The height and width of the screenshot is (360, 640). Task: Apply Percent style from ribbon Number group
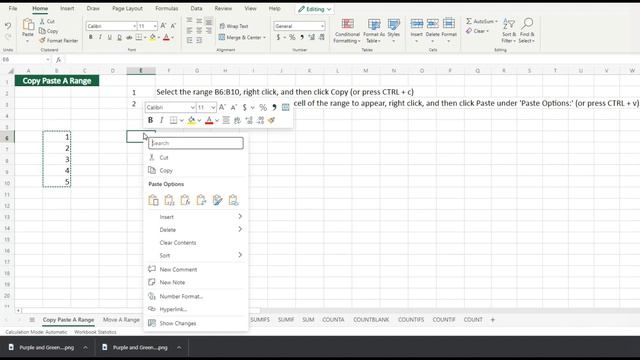point(292,38)
